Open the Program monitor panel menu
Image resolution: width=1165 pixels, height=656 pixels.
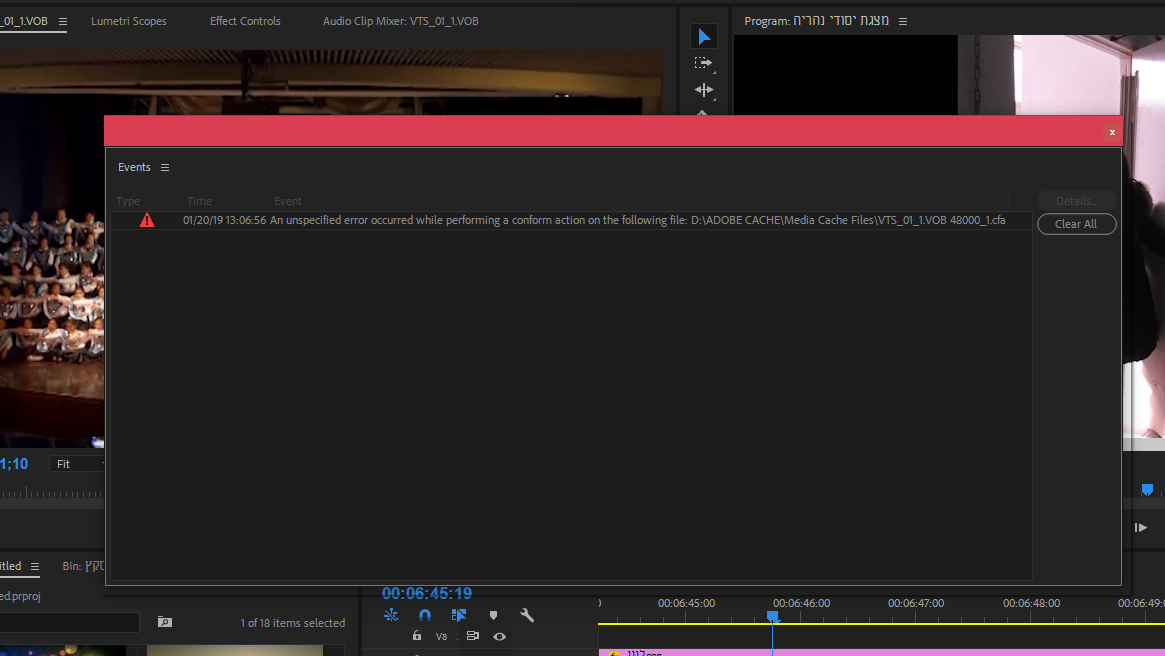(903, 22)
